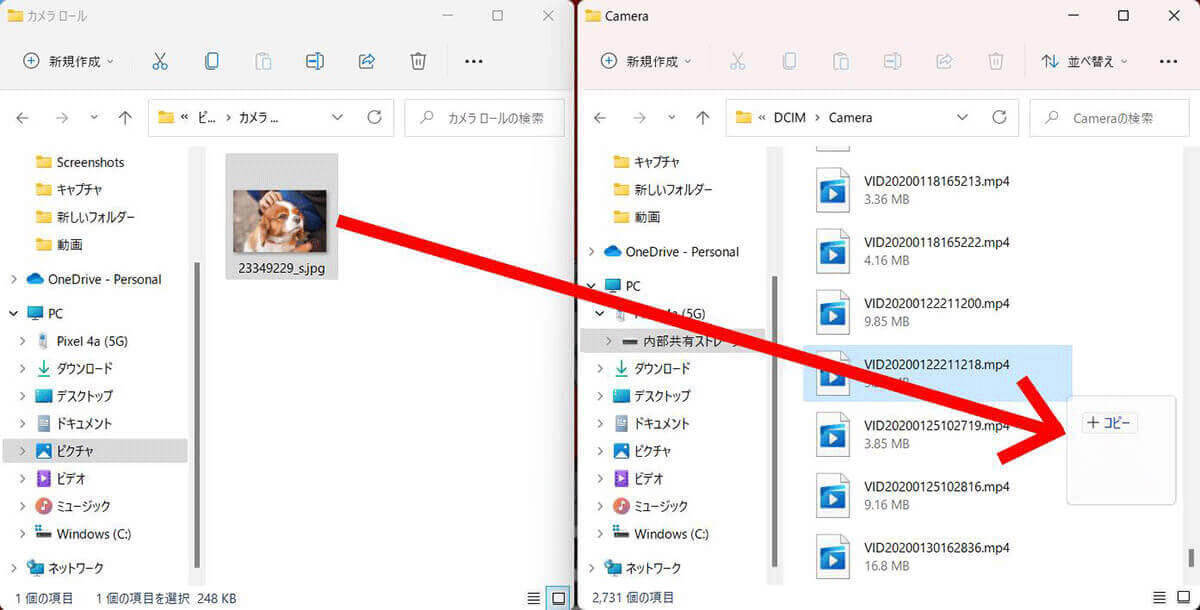Open recent locations dropdown in カメラ ロール window
The height and width of the screenshot is (610, 1200).
[94, 117]
